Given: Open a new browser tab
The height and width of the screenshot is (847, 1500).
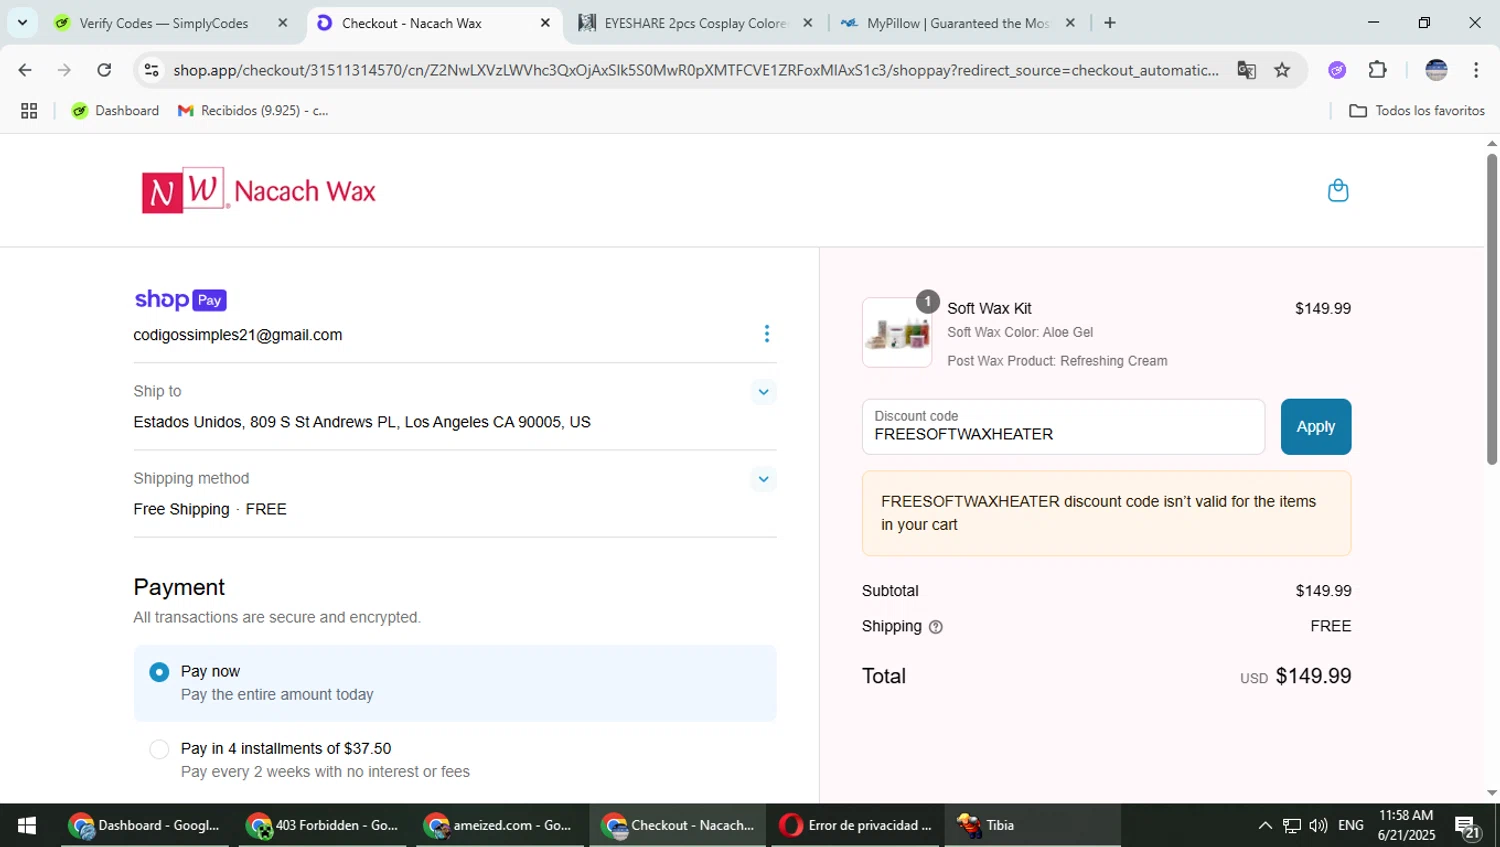Looking at the screenshot, I should 1110,23.
